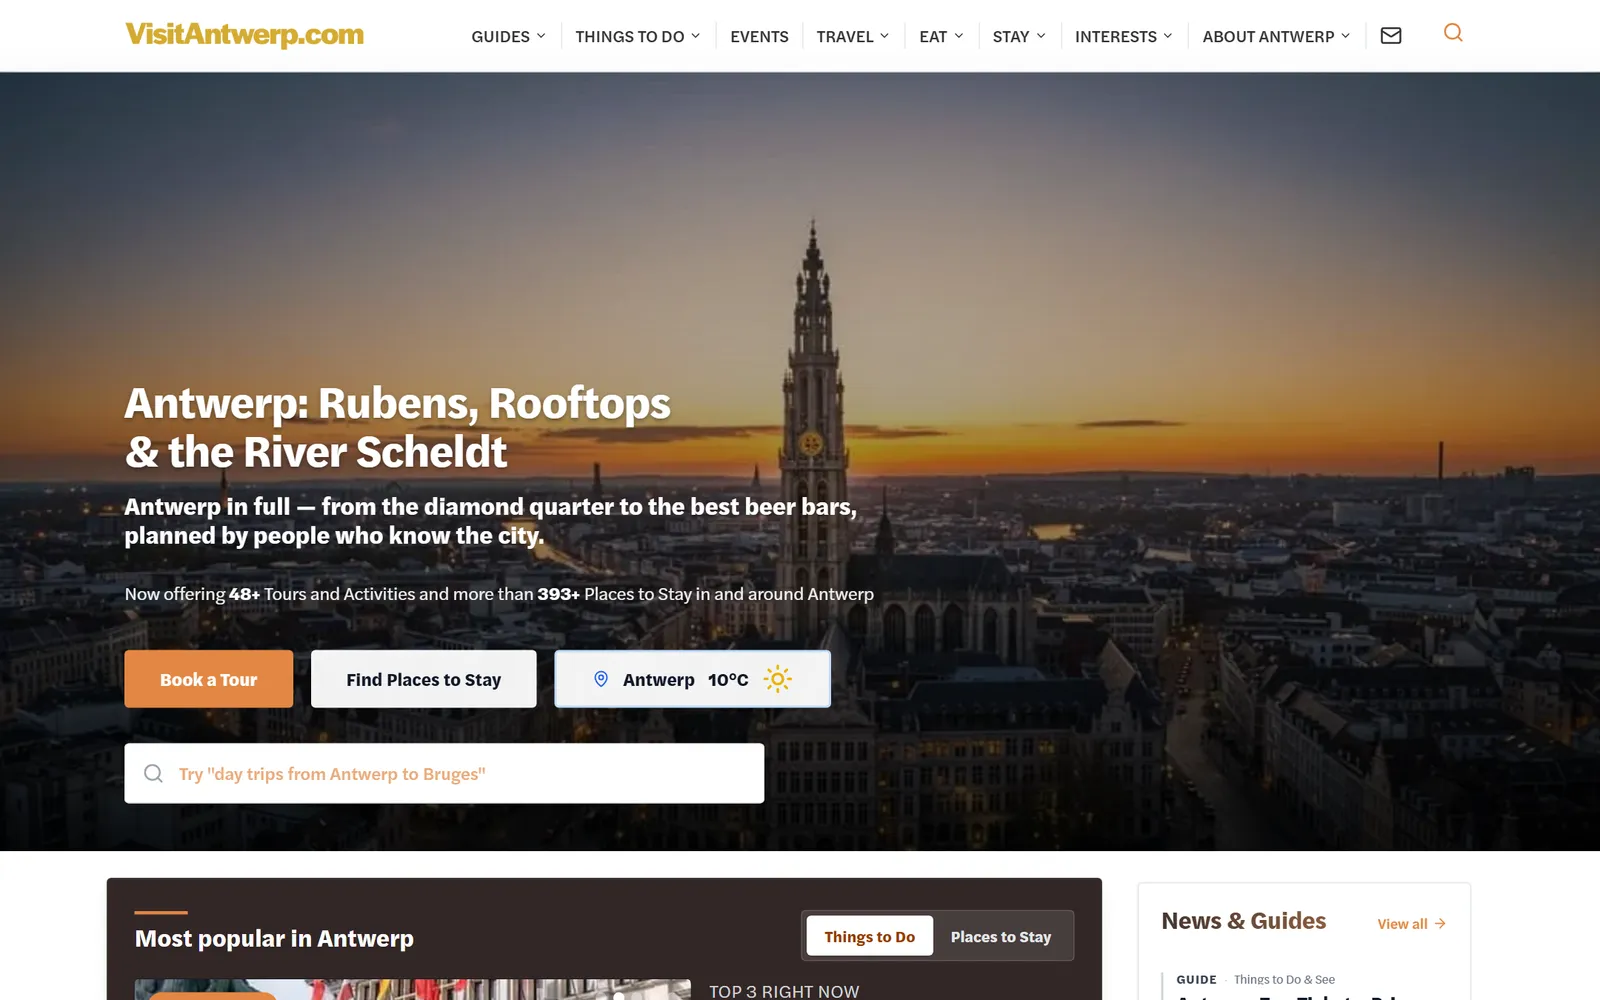Screen dimensions: 1600x1000
Task: Click the VisitAntwerp.com logo
Action: click(x=244, y=34)
